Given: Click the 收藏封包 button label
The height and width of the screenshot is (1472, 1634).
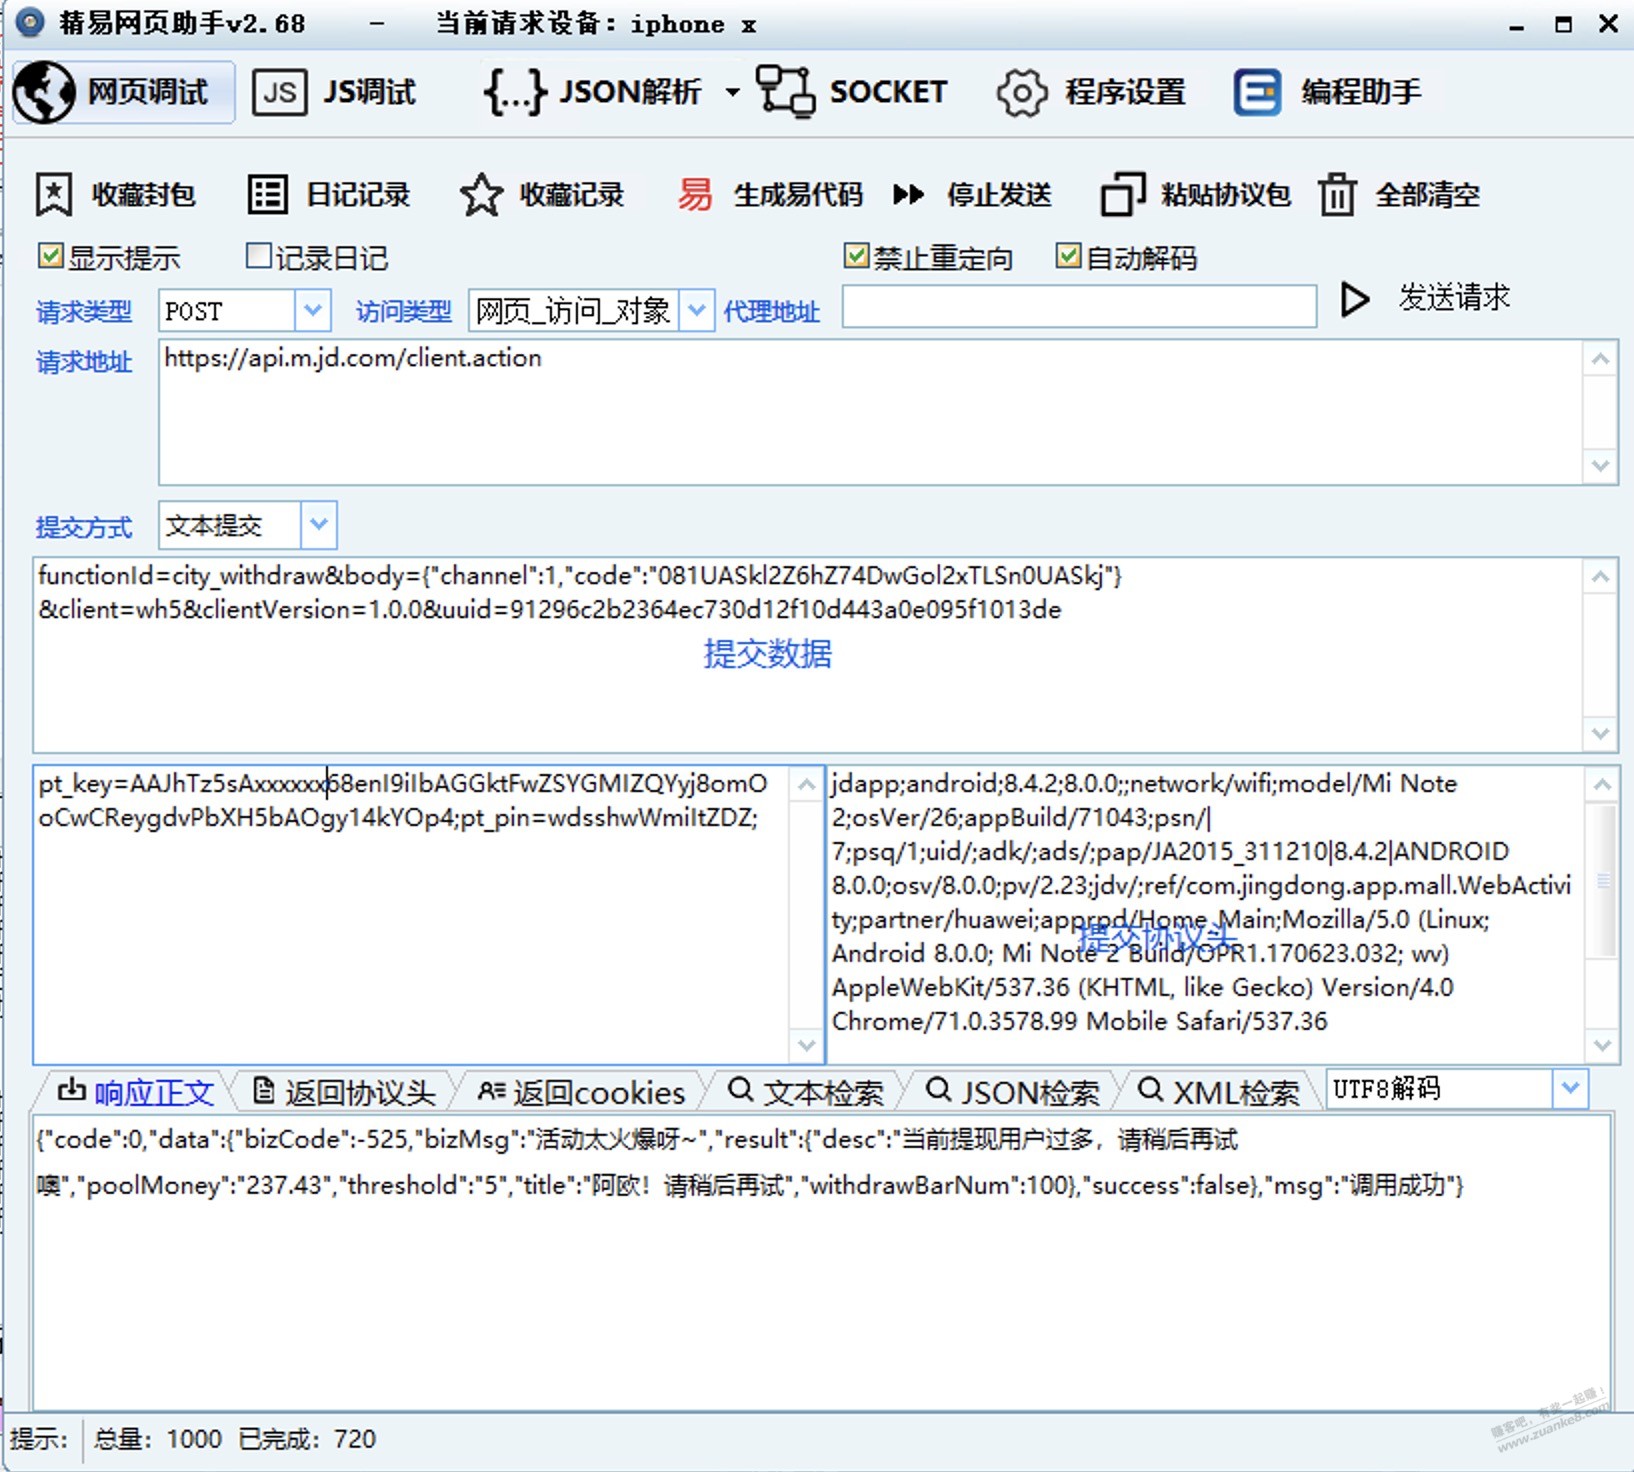Looking at the screenshot, I should click(143, 194).
